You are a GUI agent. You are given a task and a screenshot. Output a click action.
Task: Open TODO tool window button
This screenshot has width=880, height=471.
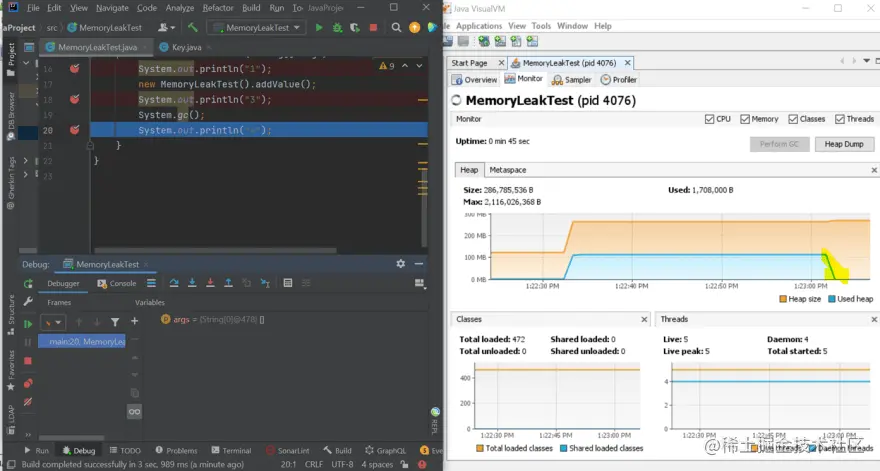[125, 450]
